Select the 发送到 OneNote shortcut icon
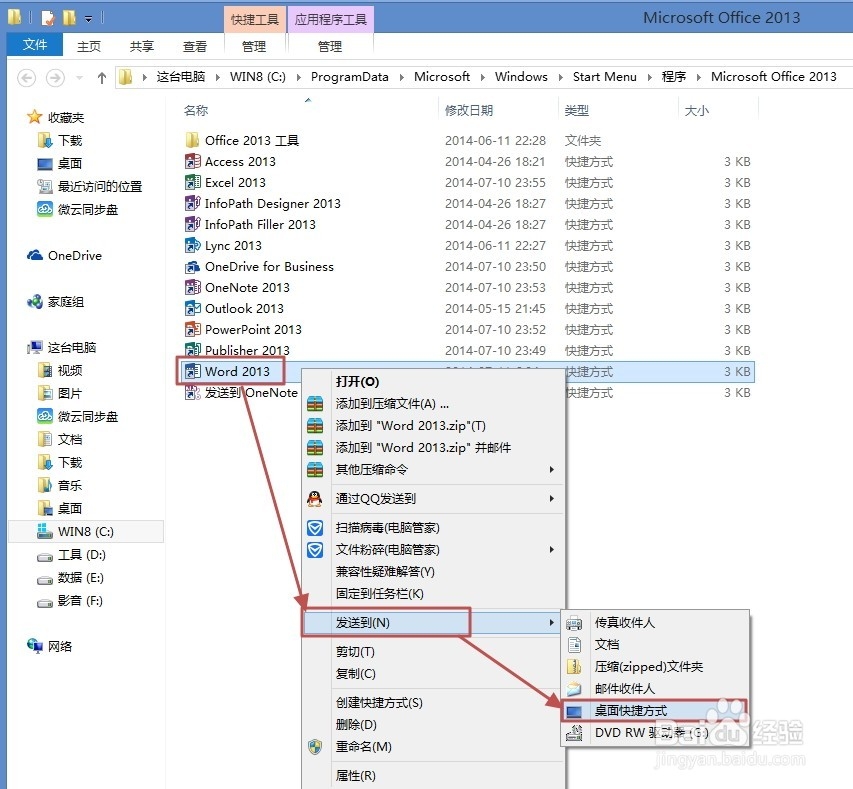 193,392
